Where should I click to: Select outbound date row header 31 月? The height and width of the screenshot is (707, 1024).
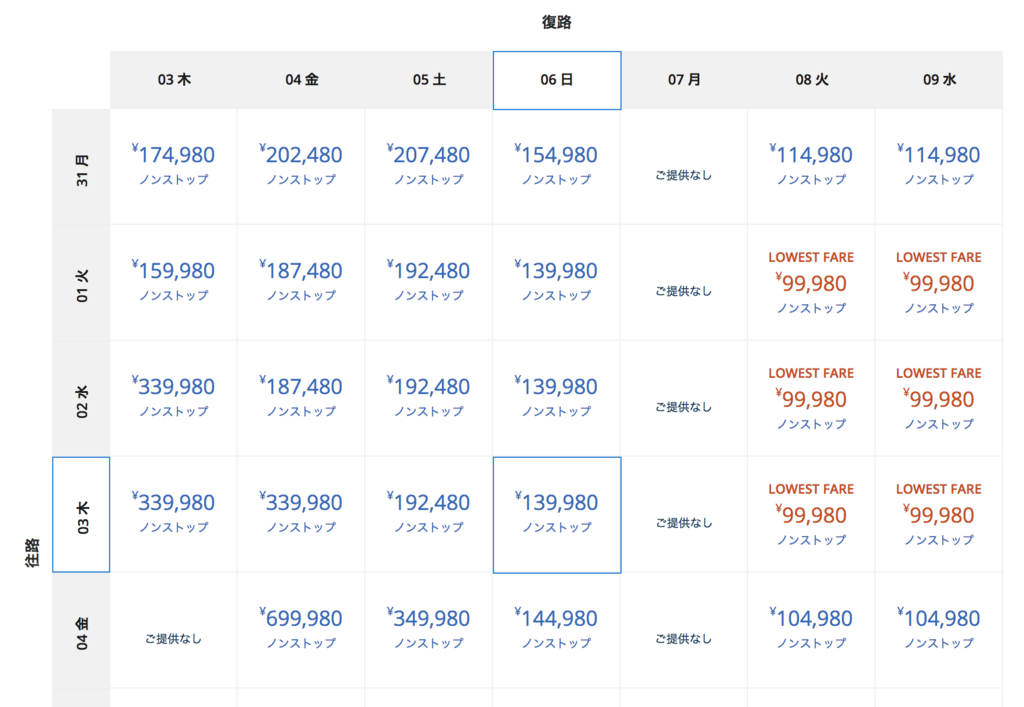pyautogui.click(x=81, y=167)
